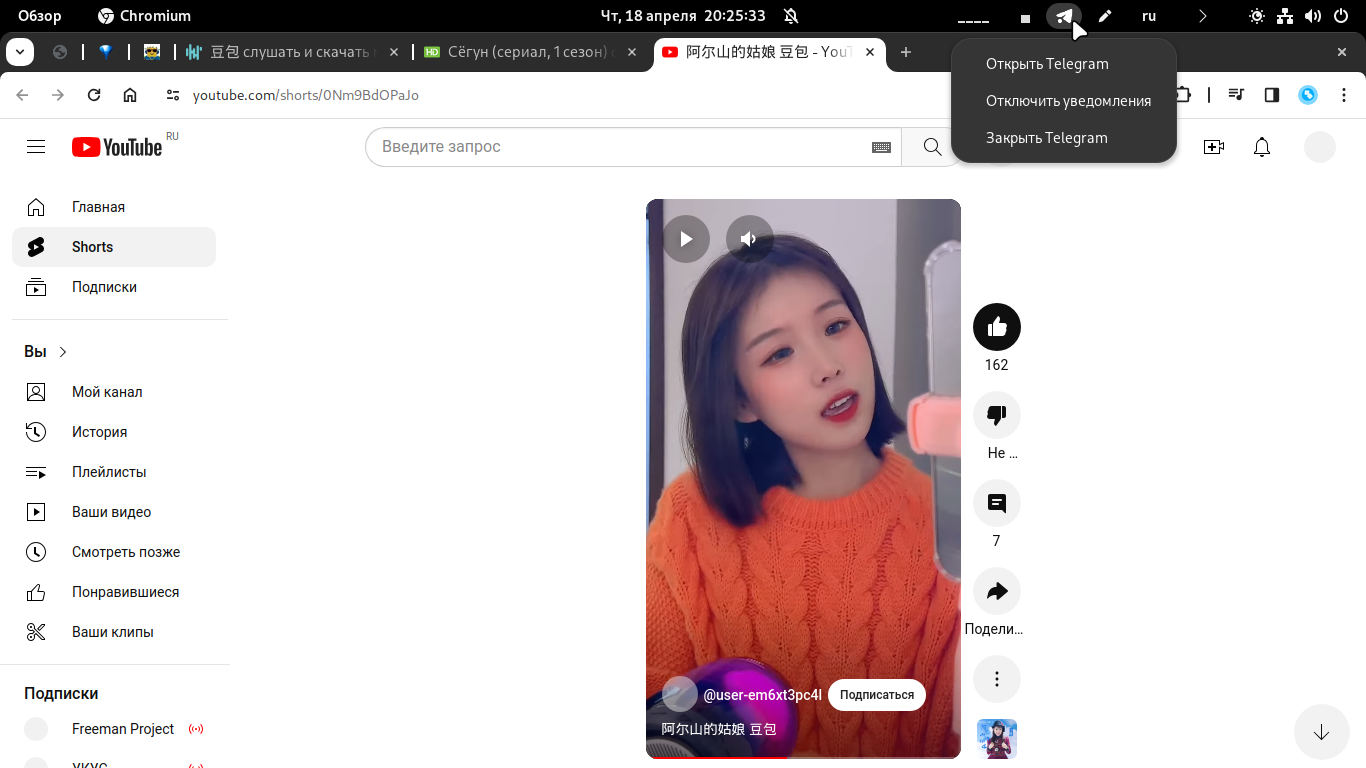1366x768 pixels.
Task: Switch the 'ru' keyboard layout indicator
Action: [1149, 16]
